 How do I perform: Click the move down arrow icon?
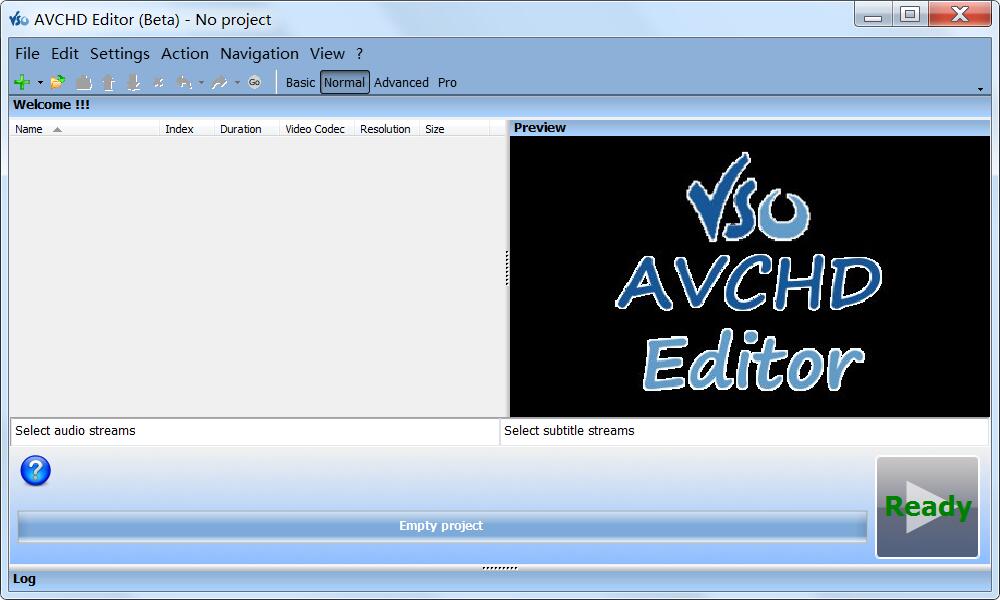[134, 83]
